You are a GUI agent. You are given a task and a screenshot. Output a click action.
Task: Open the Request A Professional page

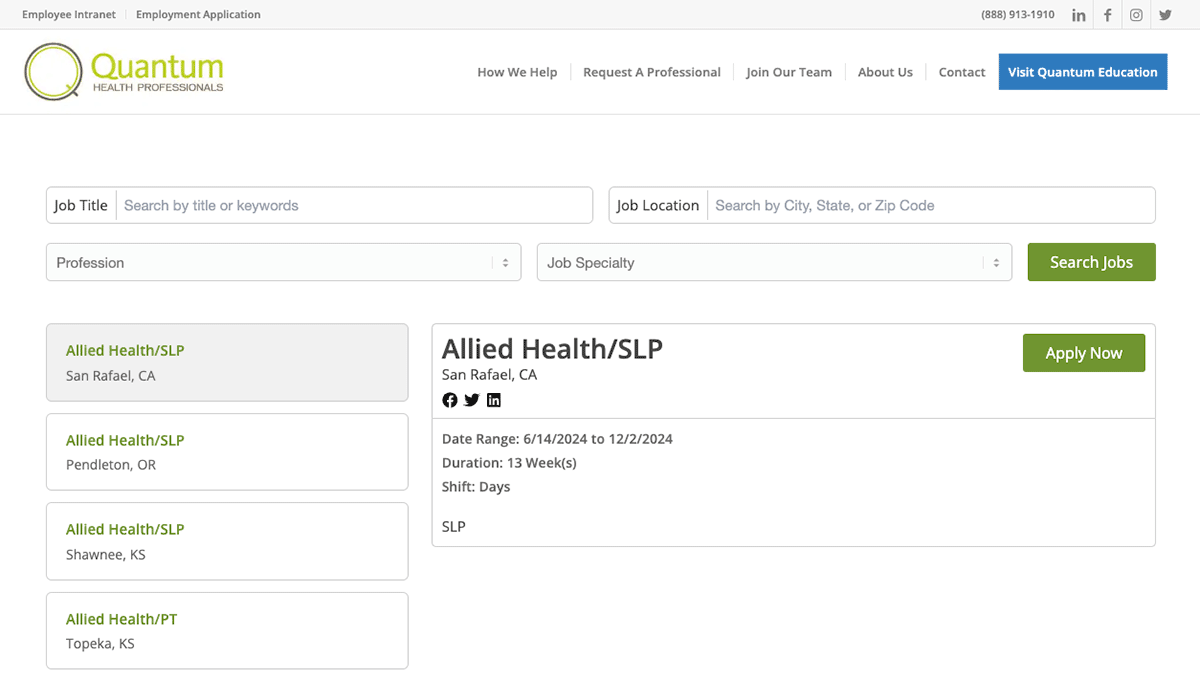[652, 72]
